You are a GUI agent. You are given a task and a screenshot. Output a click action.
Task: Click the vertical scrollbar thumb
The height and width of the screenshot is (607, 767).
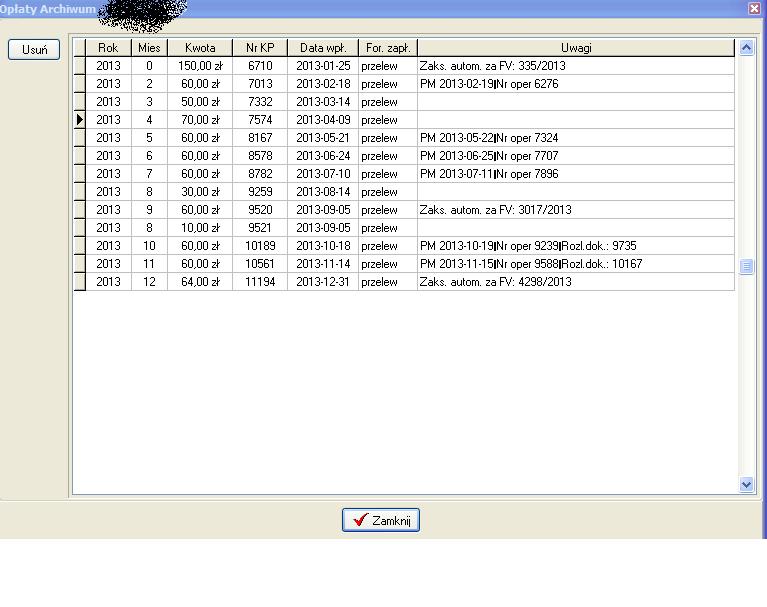746,266
